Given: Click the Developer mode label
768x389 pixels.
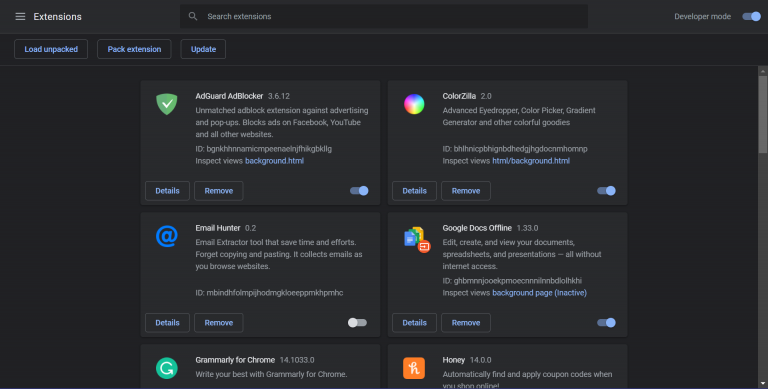Looking at the screenshot, I should coord(702,17).
